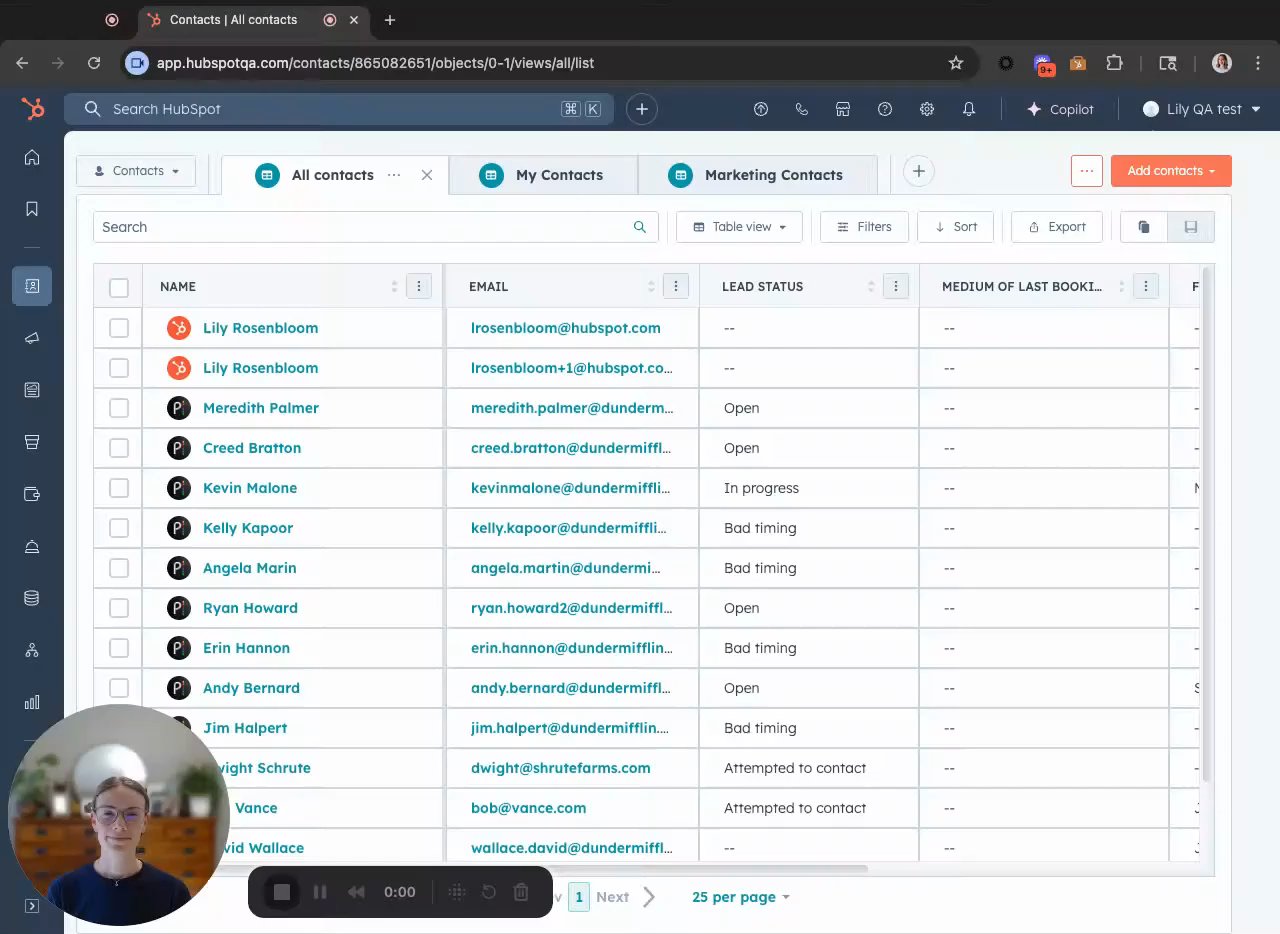Open the bob@vance.com email link

529,808
